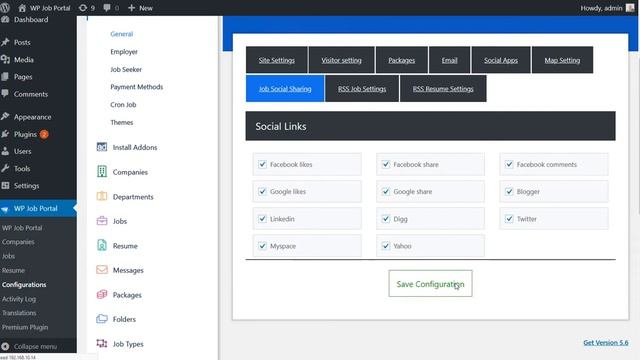Click the Tools wrench icon
Screen dimensions: 640x360
click(x=5, y=168)
